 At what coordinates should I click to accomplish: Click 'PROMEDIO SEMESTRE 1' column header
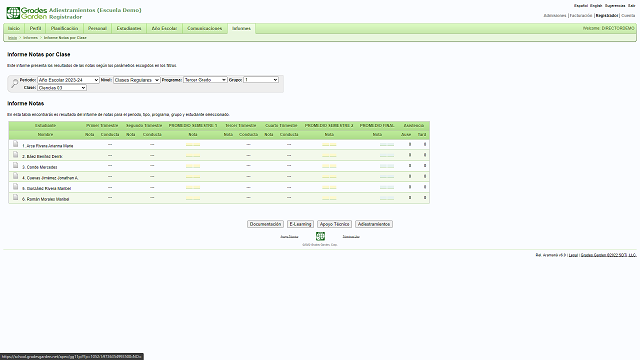tap(193, 125)
